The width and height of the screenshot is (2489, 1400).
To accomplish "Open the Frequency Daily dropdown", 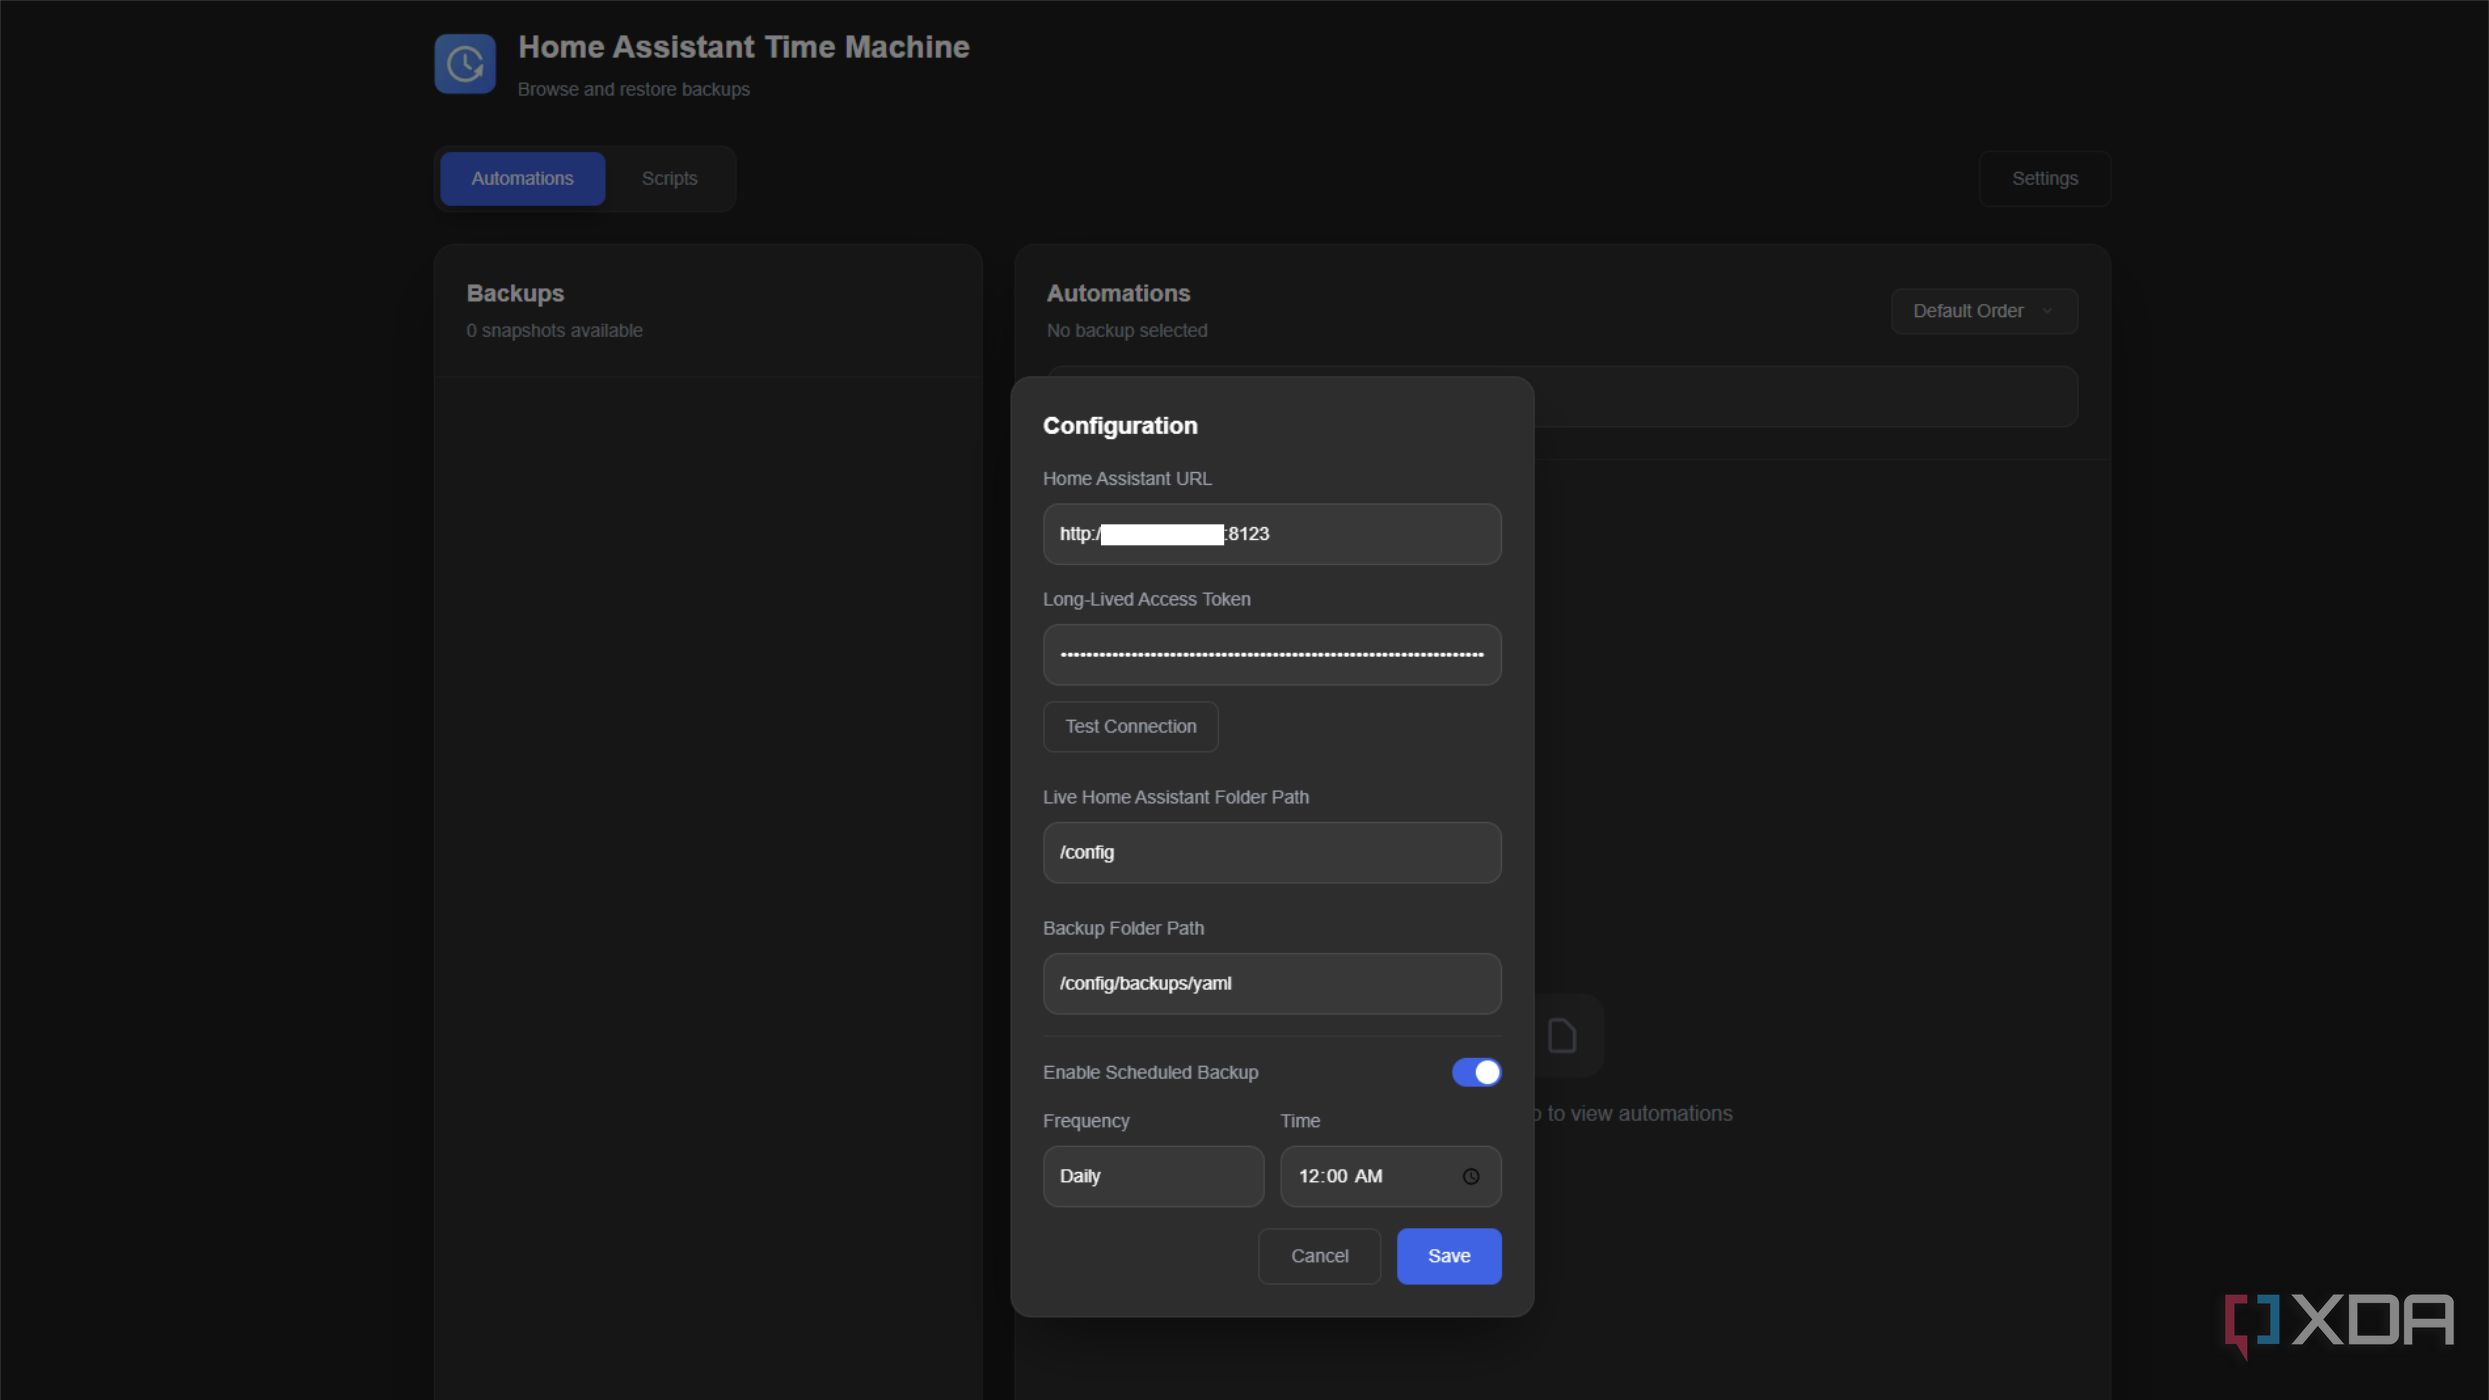I will tap(1153, 1176).
